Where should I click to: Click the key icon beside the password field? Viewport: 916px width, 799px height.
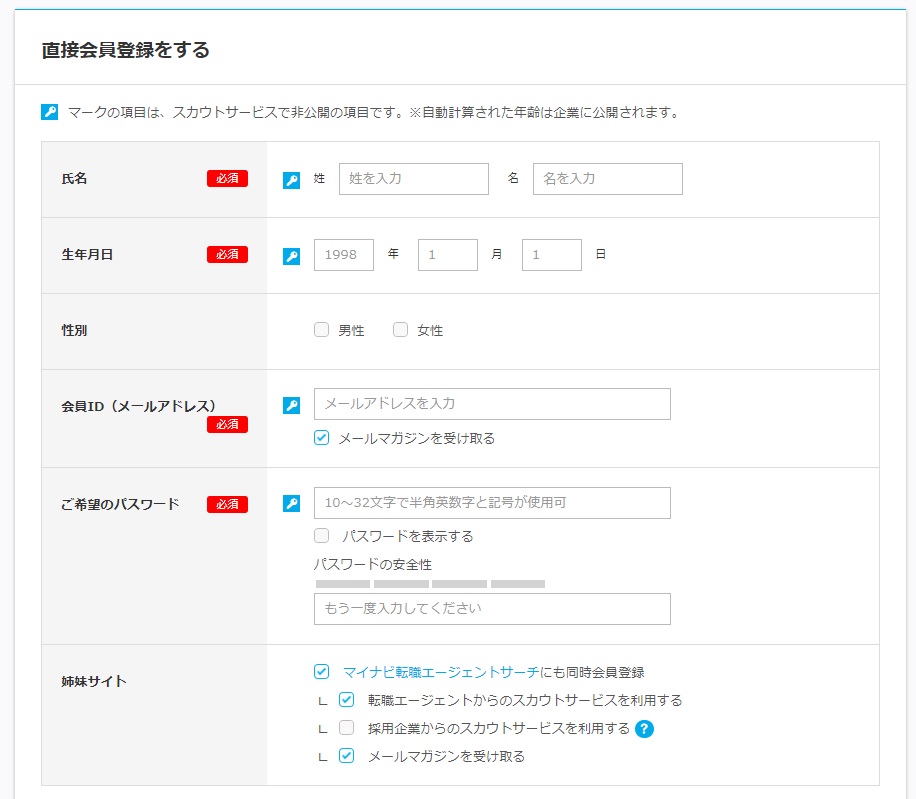pyautogui.click(x=291, y=504)
